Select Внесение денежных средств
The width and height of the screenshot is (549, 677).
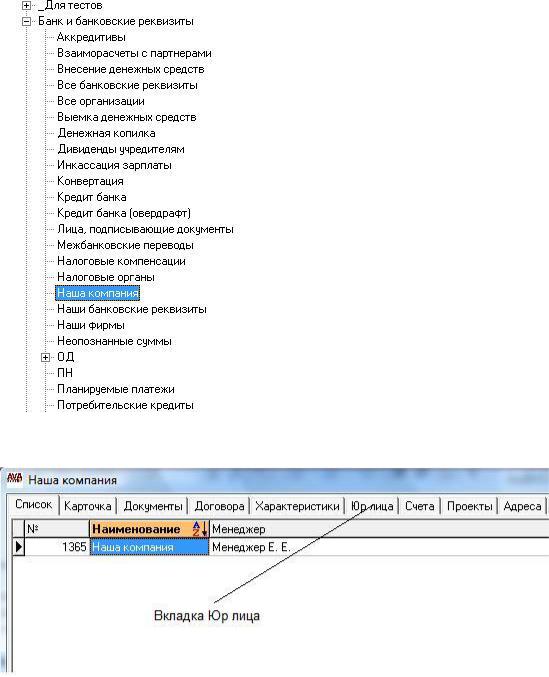point(130,70)
